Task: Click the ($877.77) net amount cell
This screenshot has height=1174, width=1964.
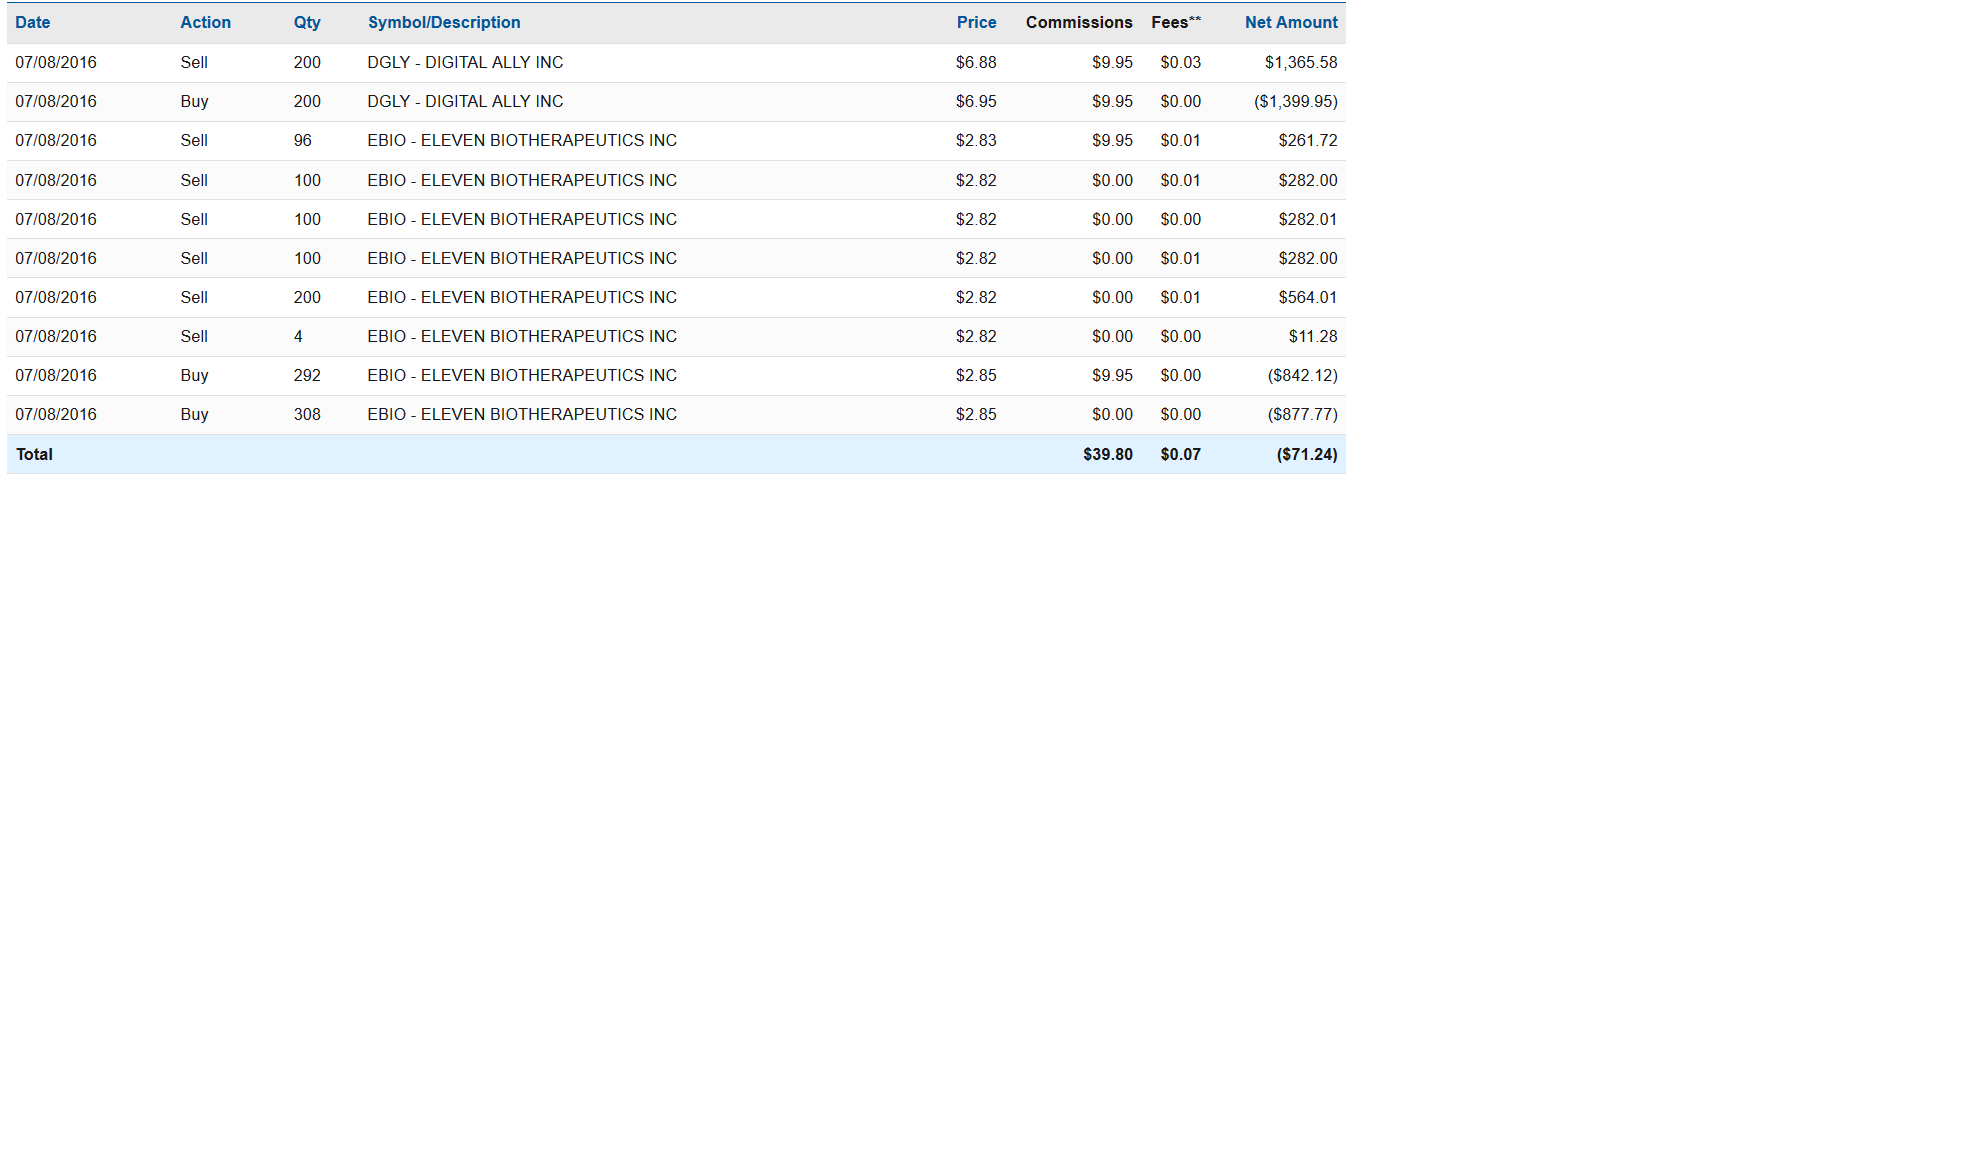Action: pos(1302,414)
